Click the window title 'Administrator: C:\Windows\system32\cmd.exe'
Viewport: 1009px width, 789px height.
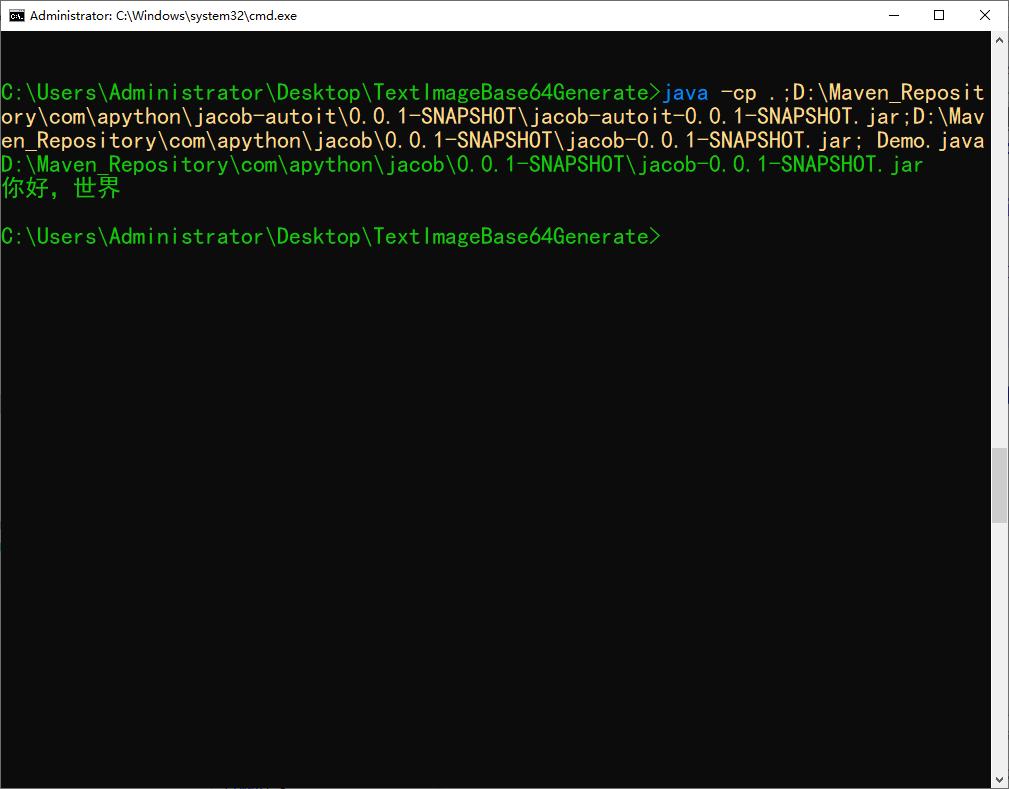coord(163,15)
